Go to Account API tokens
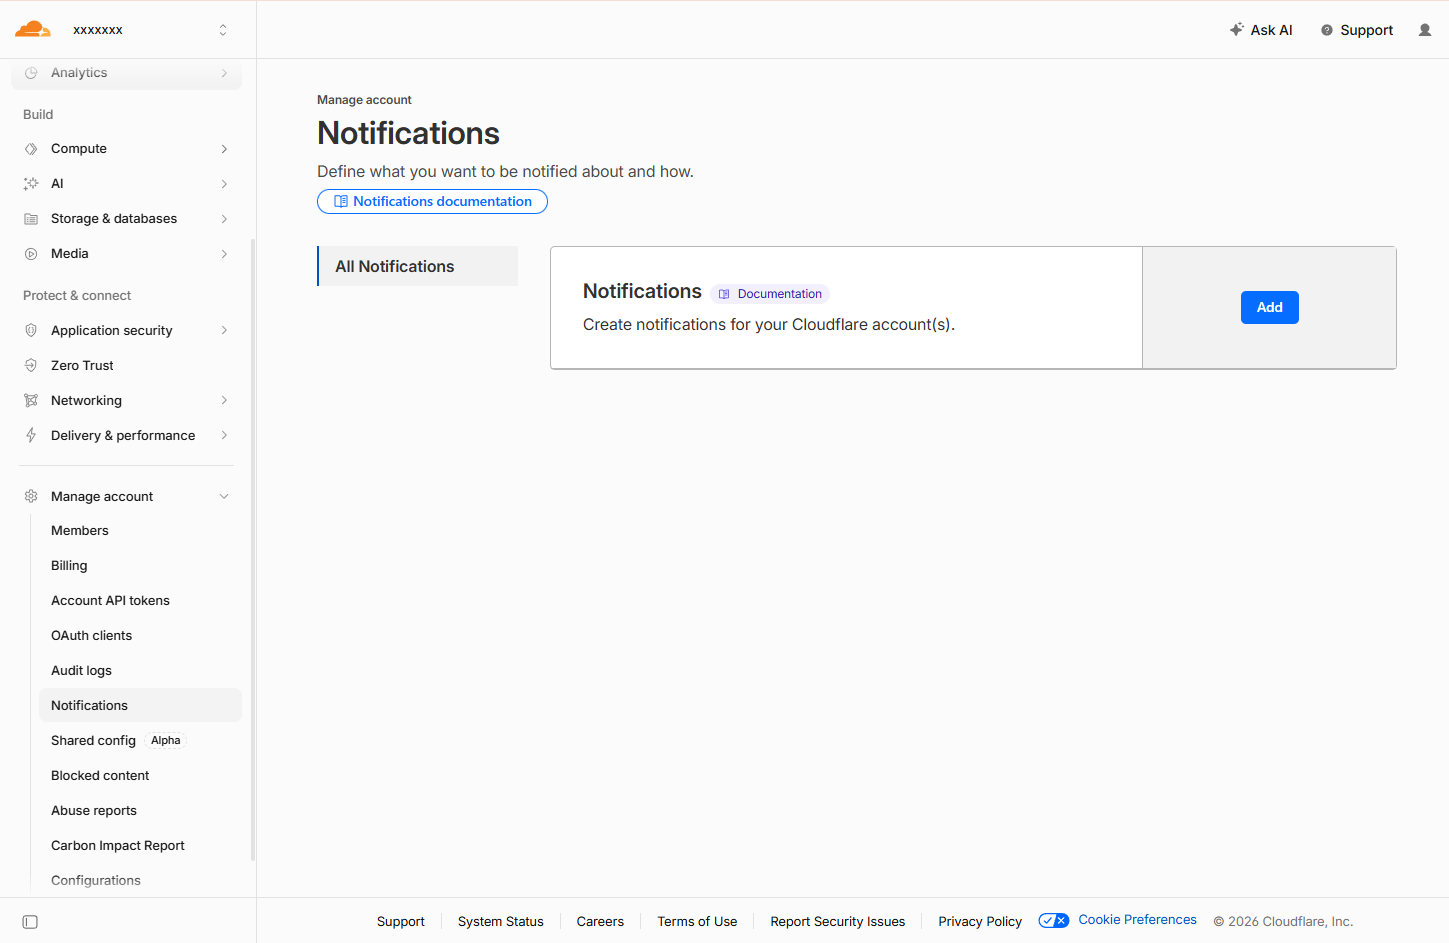The width and height of the screenshot is (1449, 943). [x=140, y=601]
